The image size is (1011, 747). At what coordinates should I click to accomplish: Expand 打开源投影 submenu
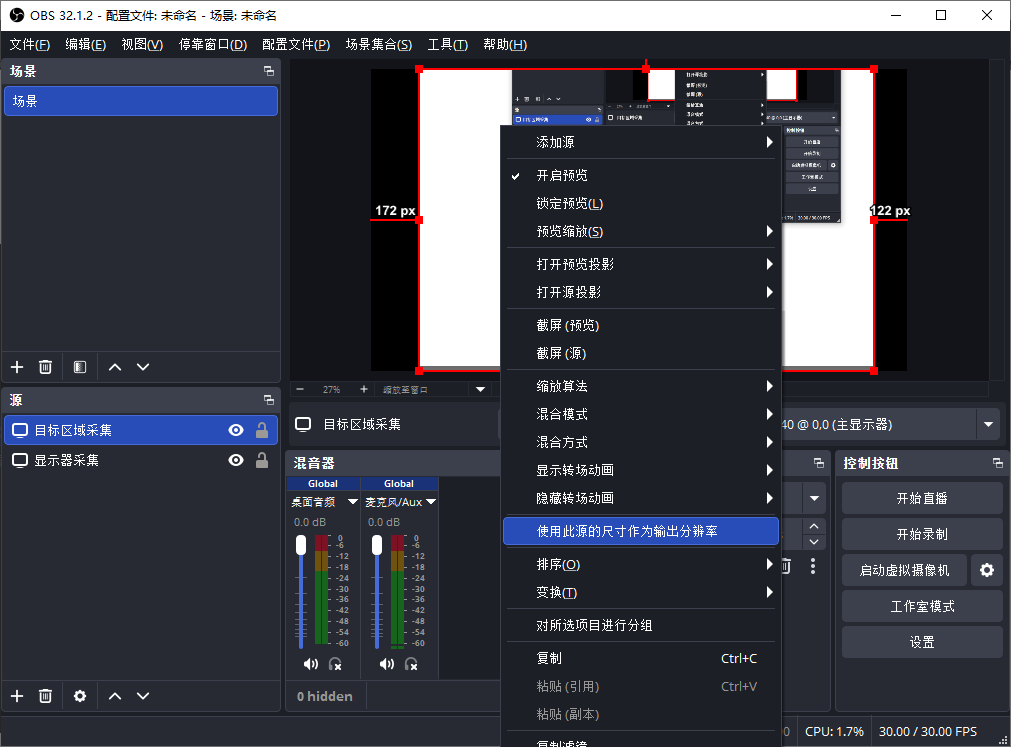641,292
